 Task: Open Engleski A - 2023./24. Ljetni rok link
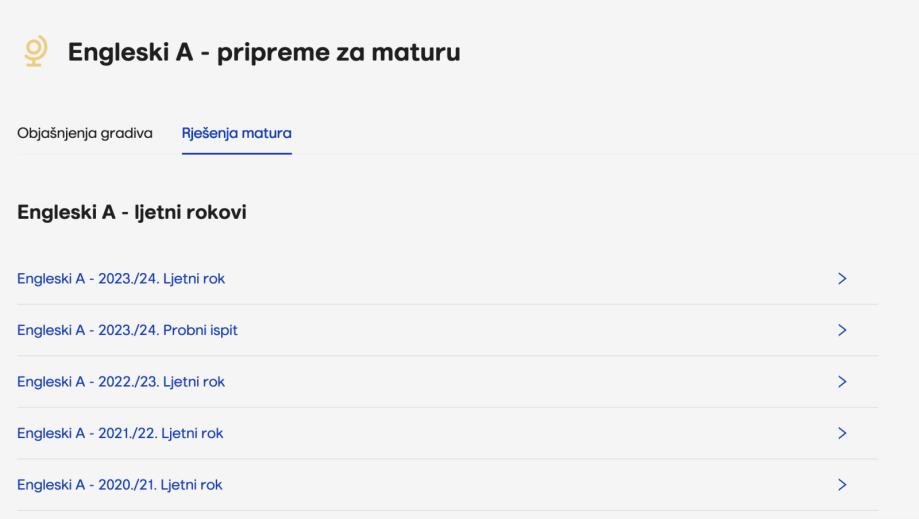pyautogui.click(x=121, y=278)
